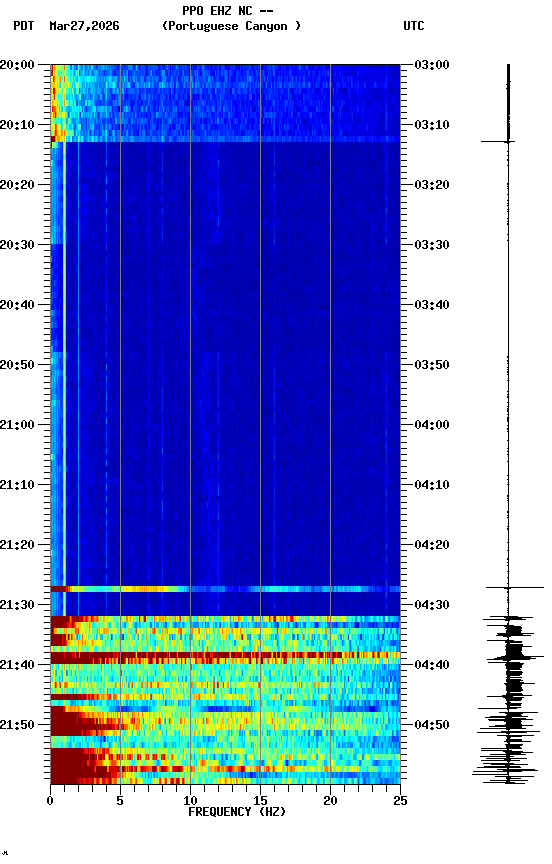Click the 04:50 UTC time label
The image size is (552, 864).
(432, 725)
